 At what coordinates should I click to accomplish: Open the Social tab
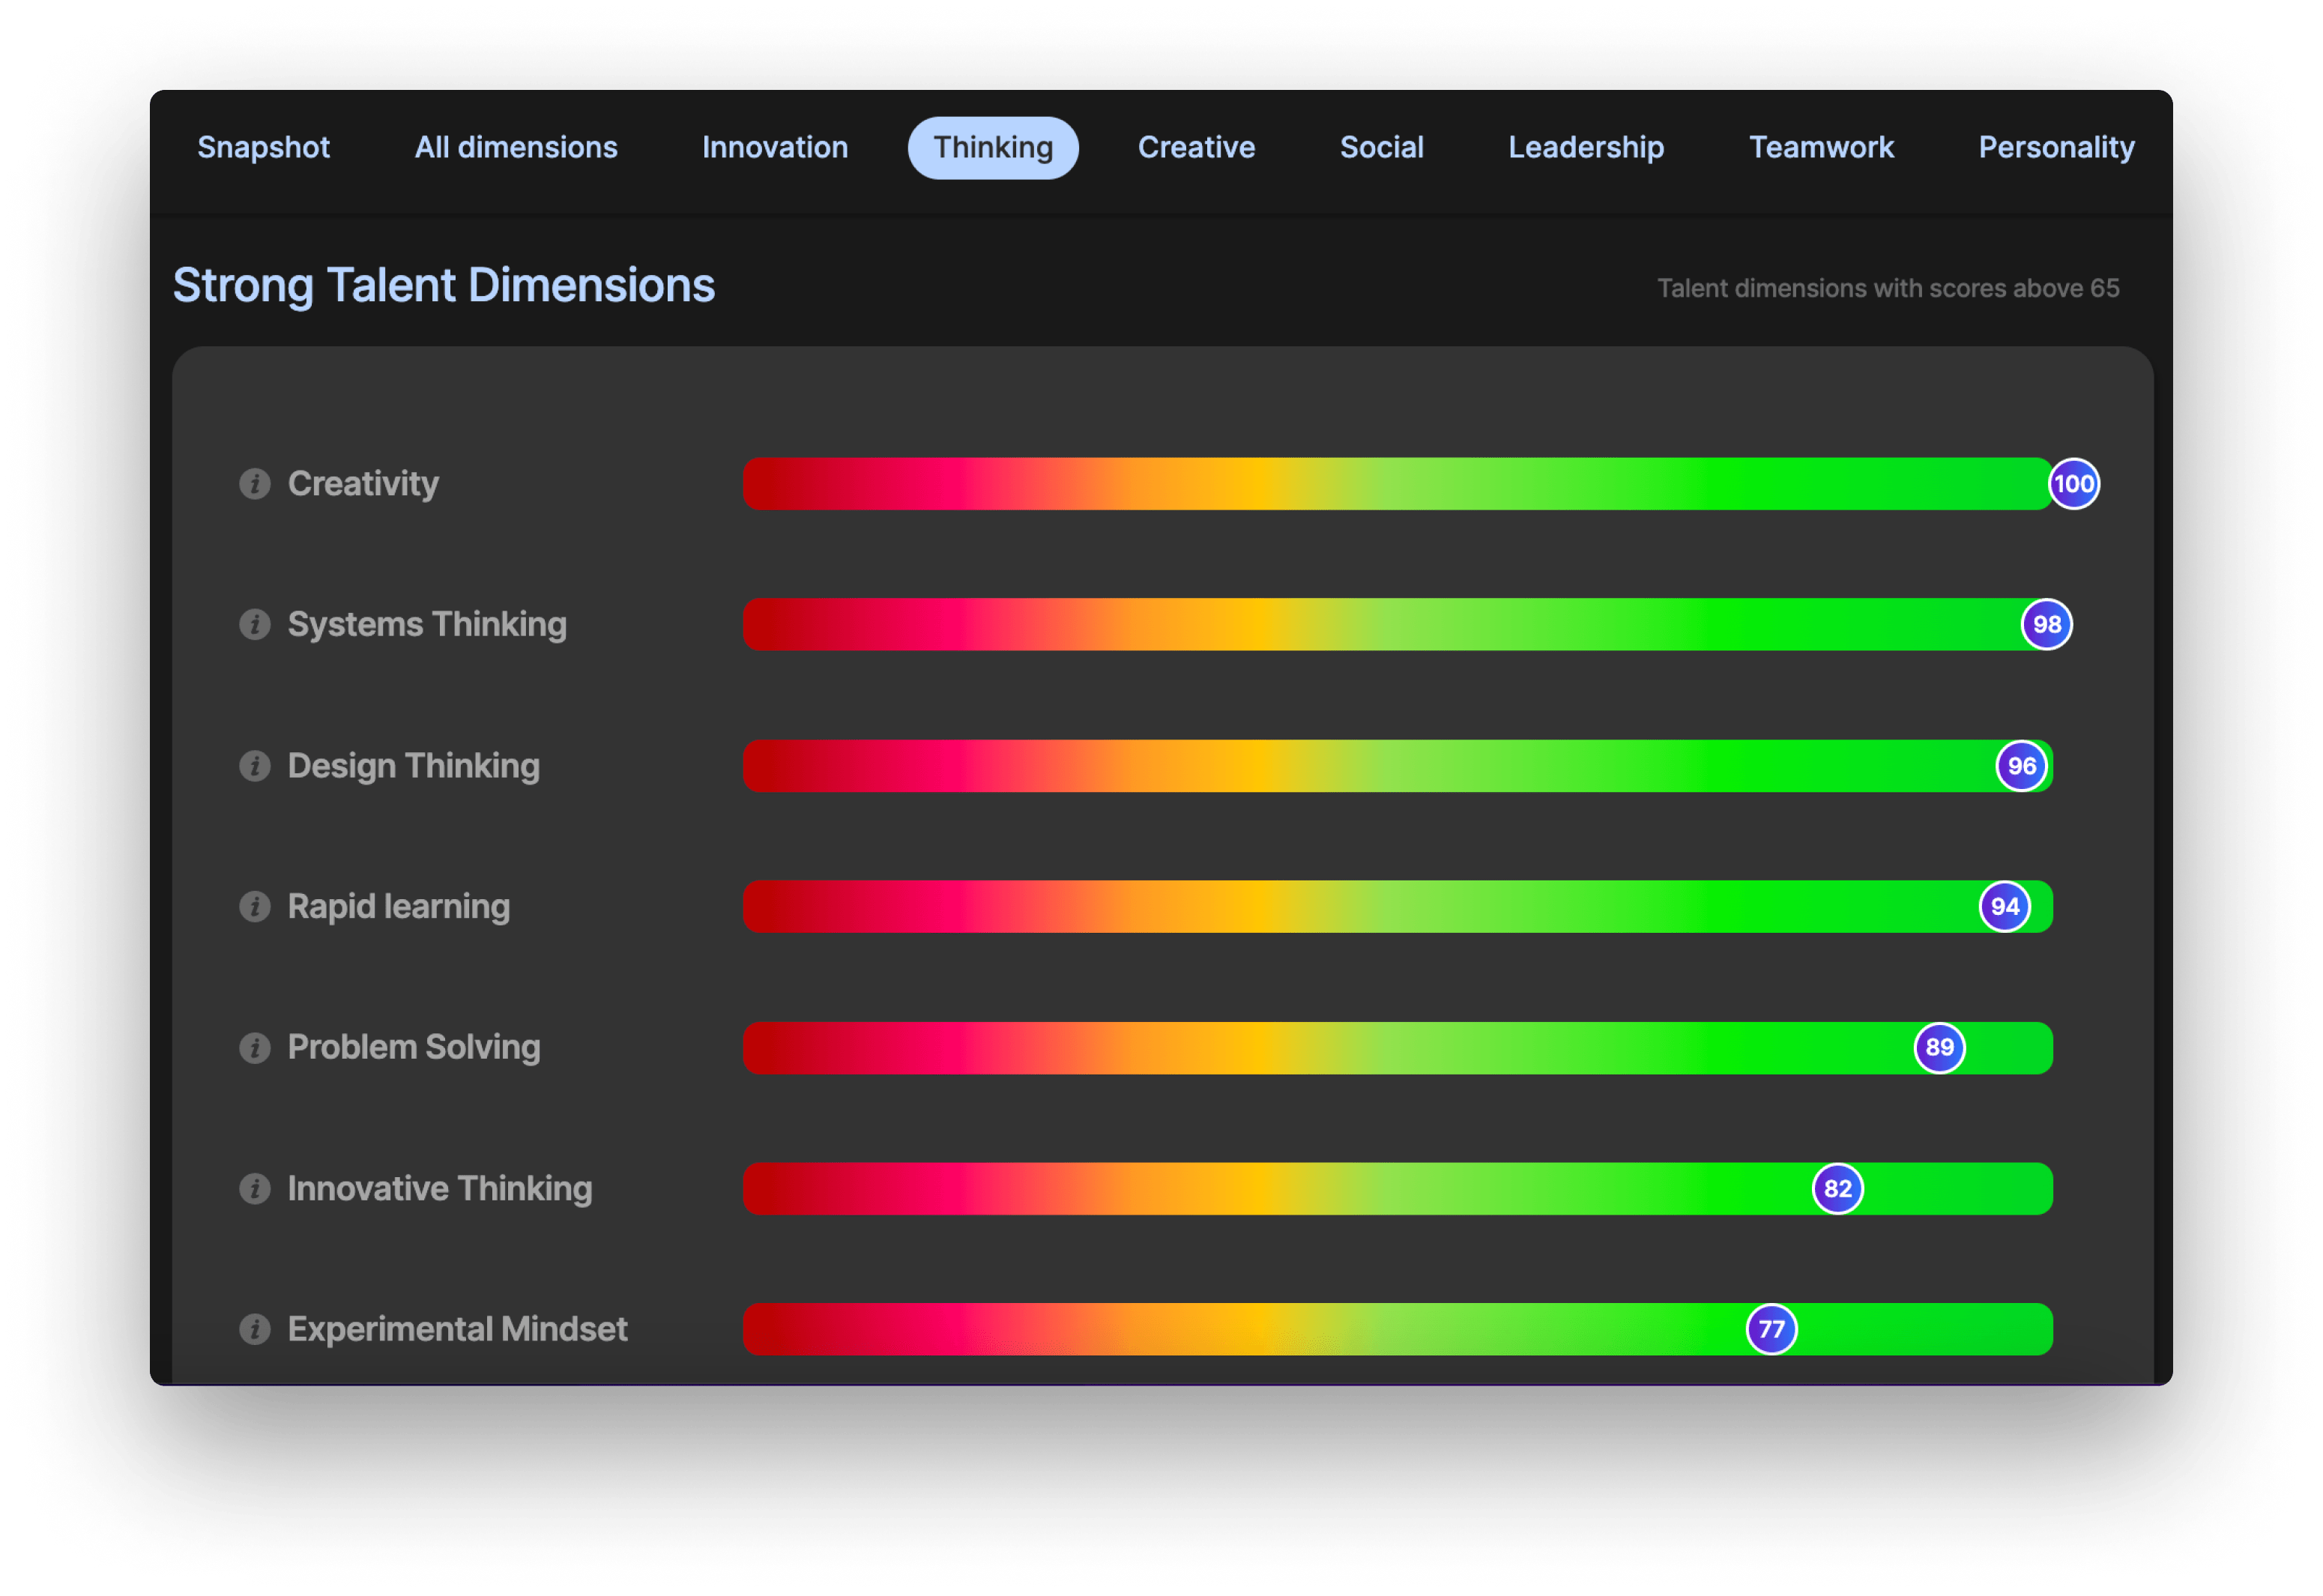(x=1381, y=148)
